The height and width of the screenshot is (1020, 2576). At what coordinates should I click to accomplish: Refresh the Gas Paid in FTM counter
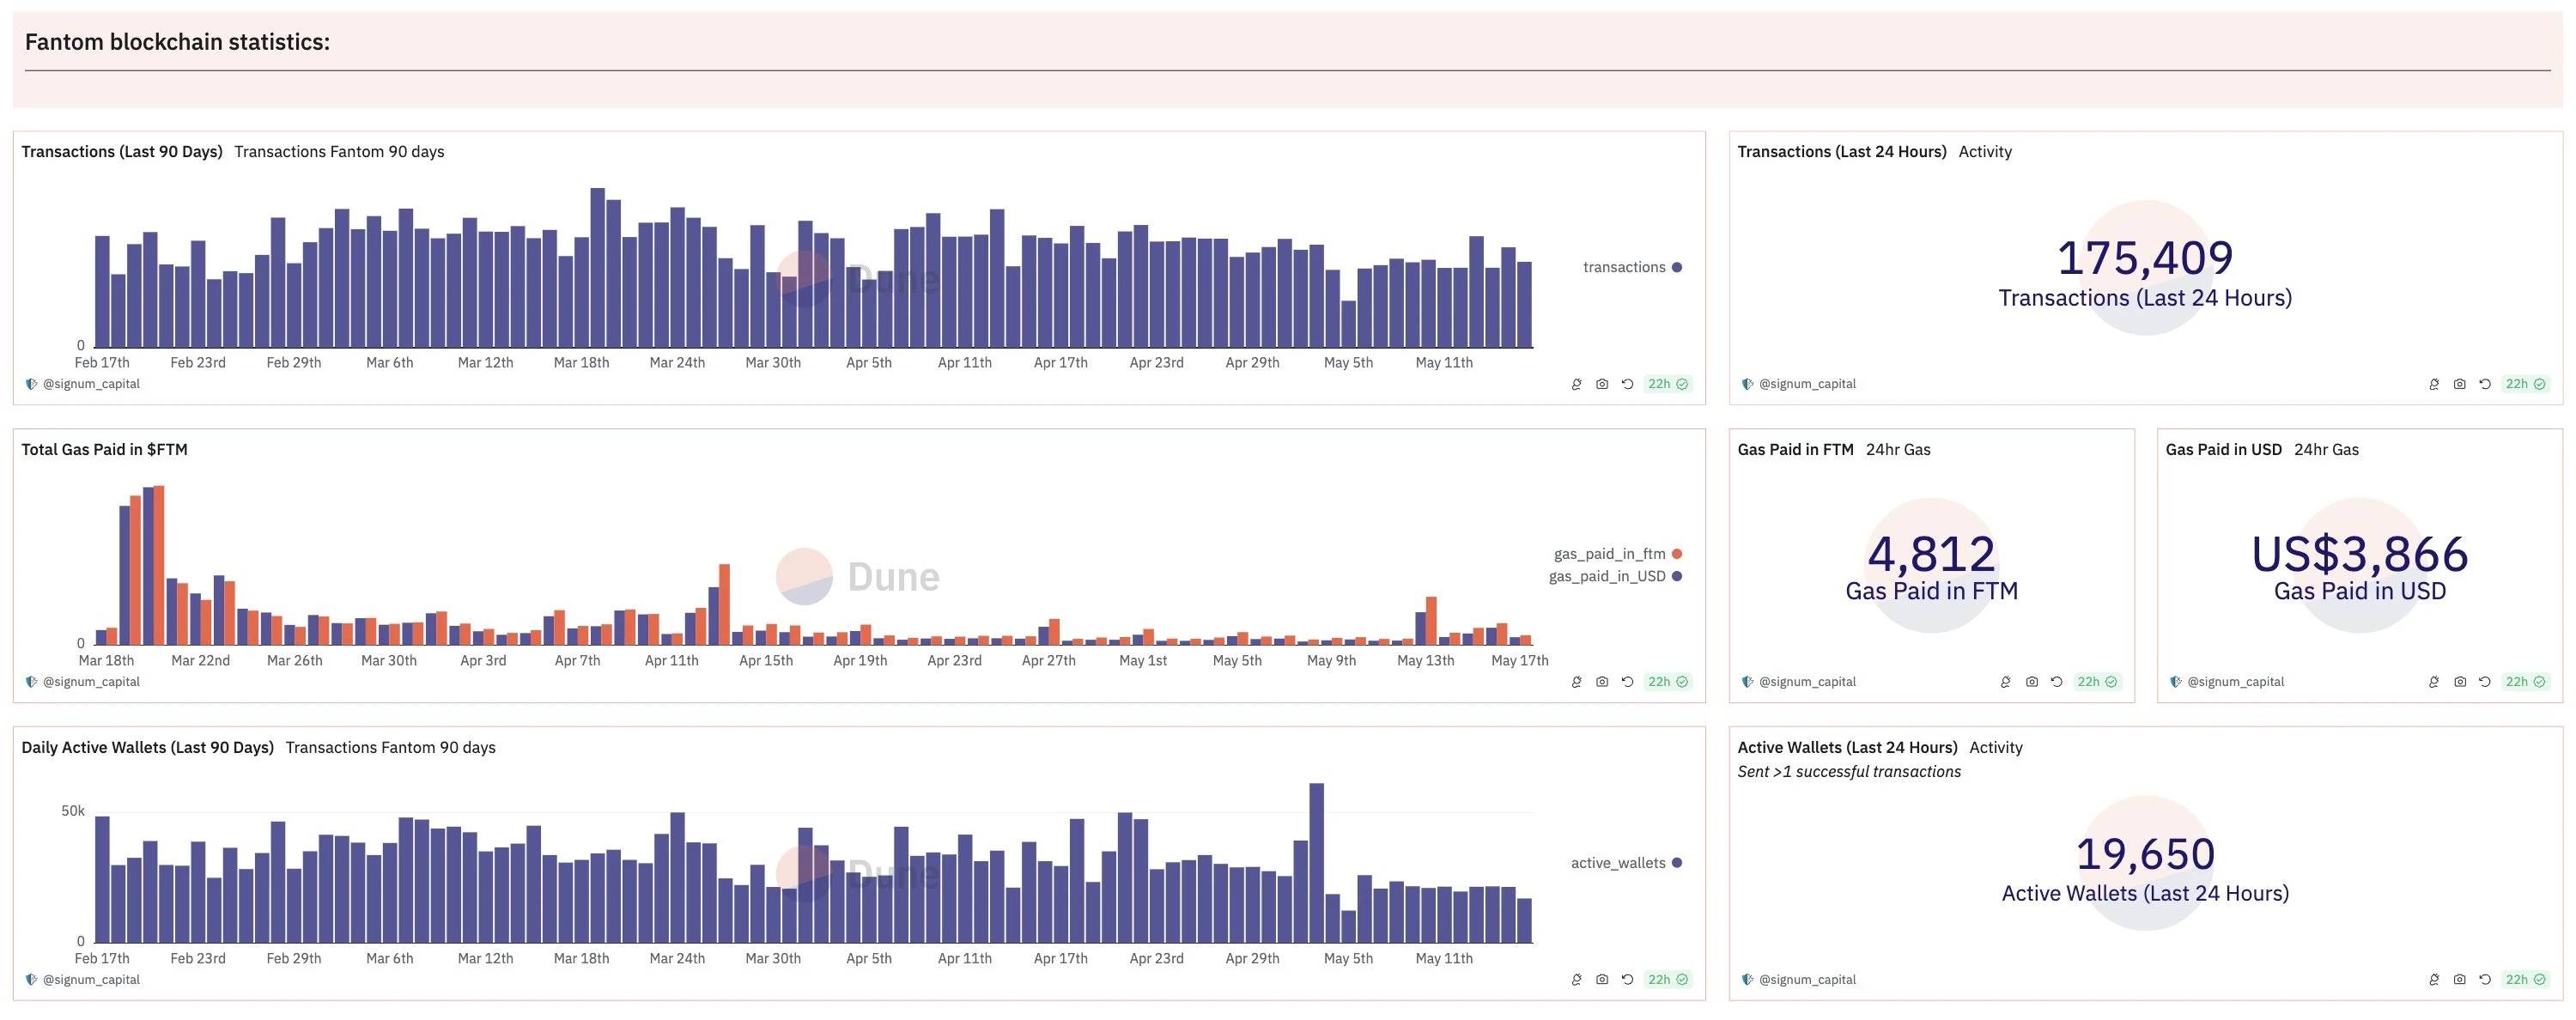tap(2057, 682)
